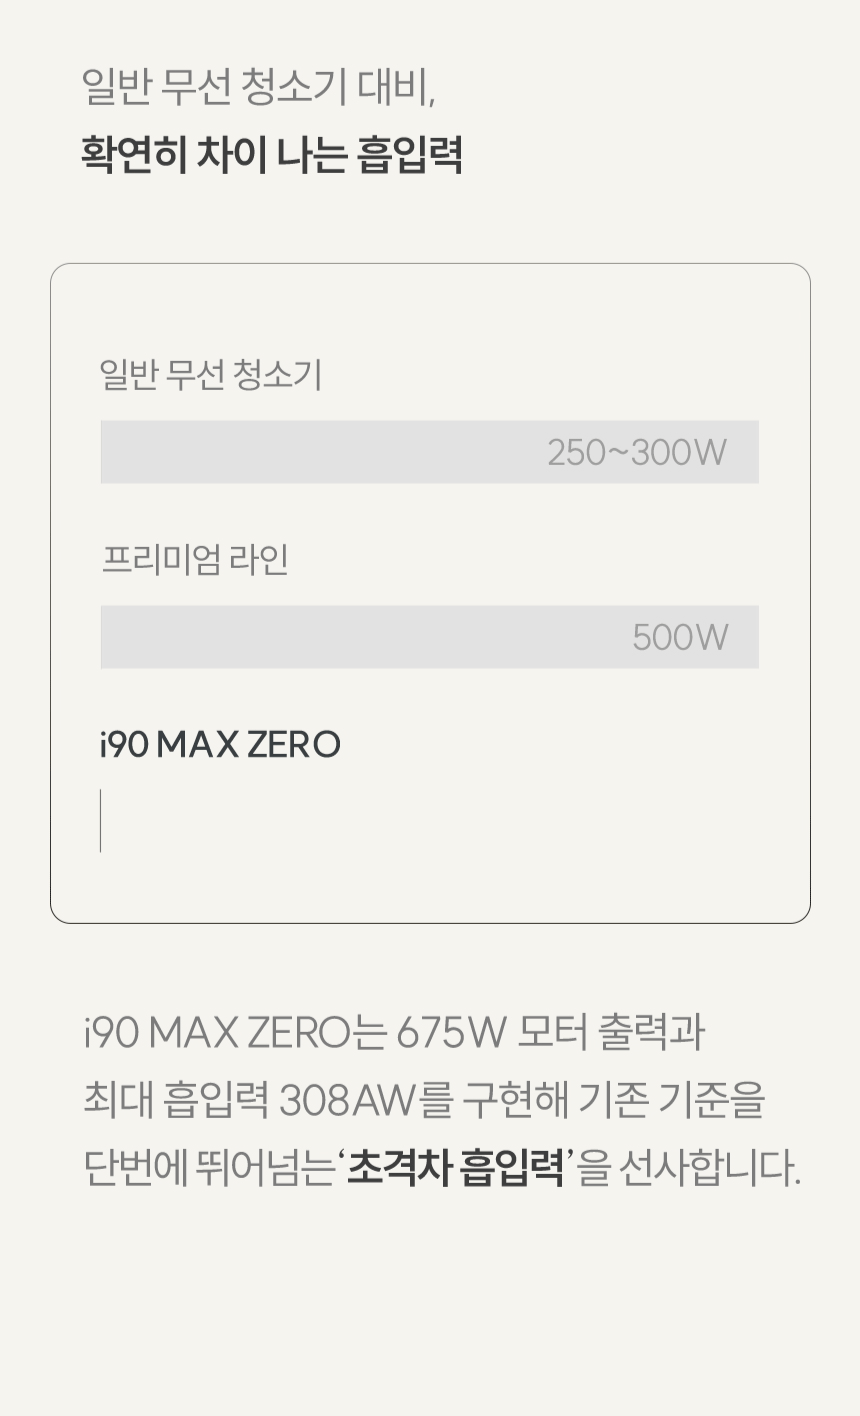Click the "일반 무선 청소기" chart label
860x1416 pixels.
pos(210,375)
